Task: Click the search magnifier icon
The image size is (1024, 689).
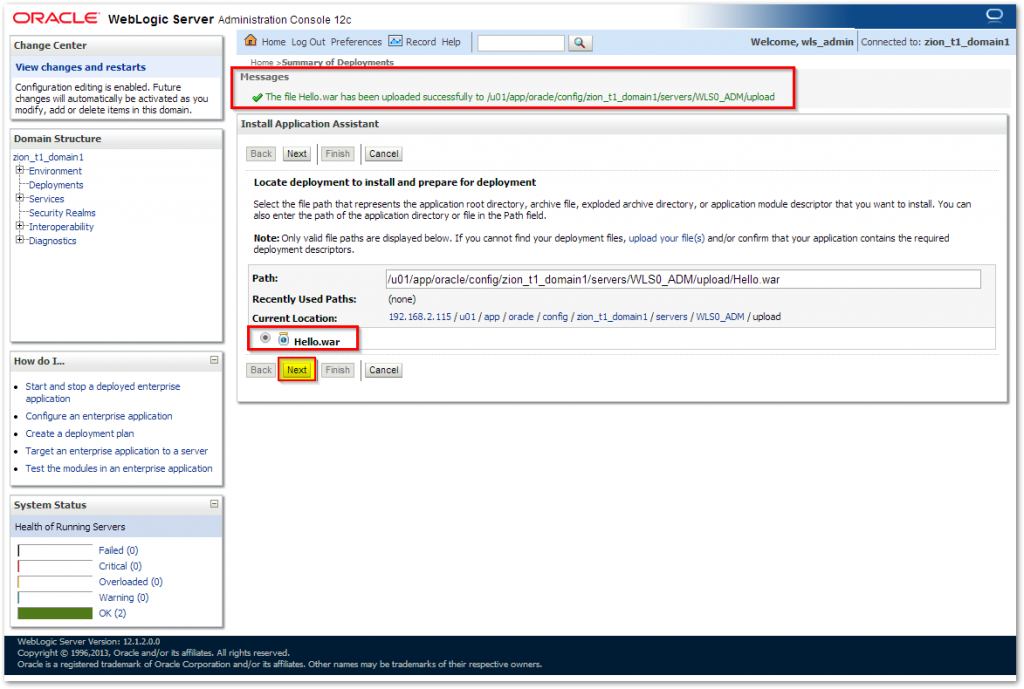Action: coord(579,43)
